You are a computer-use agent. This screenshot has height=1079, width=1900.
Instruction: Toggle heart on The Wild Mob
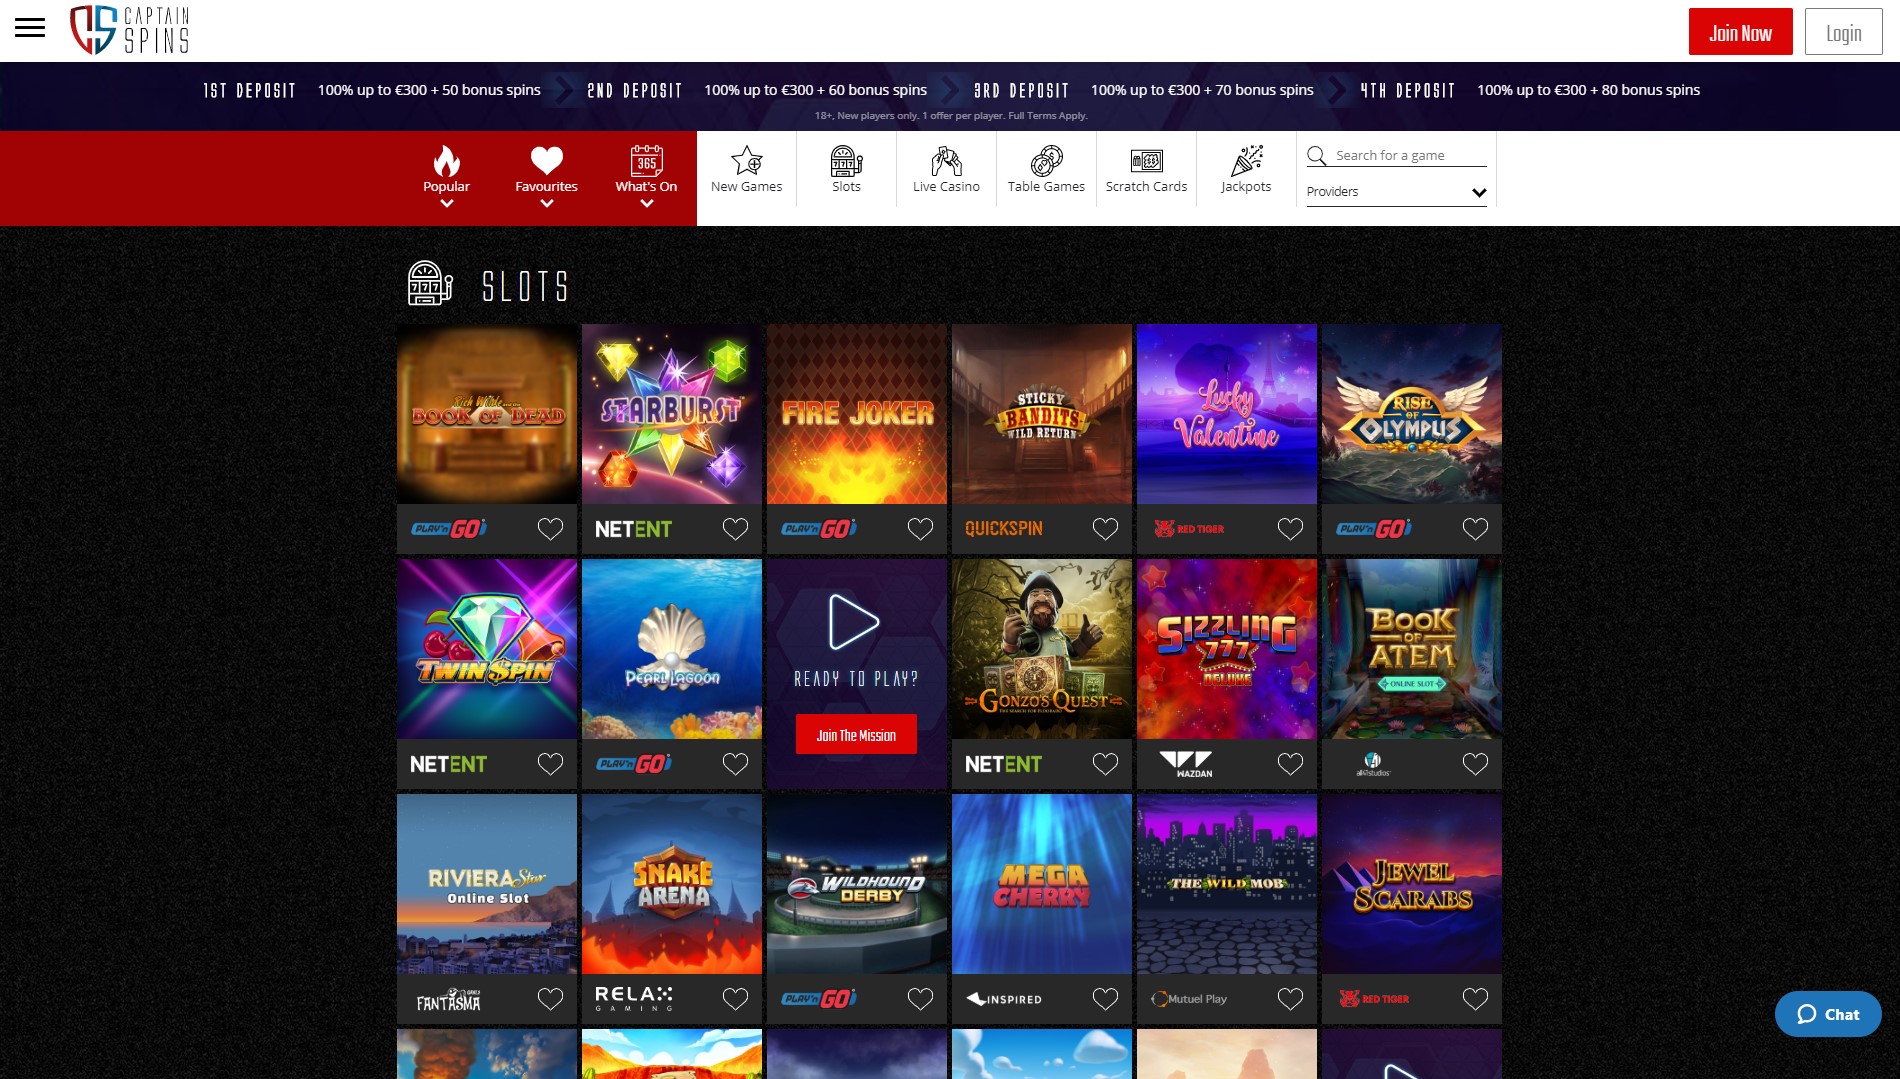pos(1290,999)
